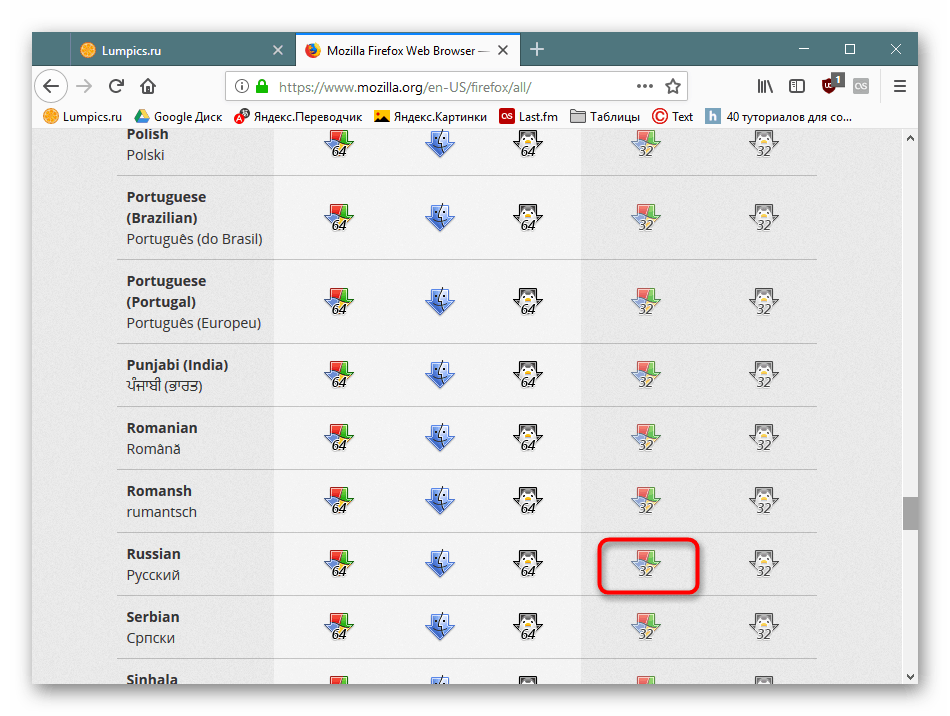Download Romanian Windows 64-bit build
Screen dimensions: 950x716
339,437
